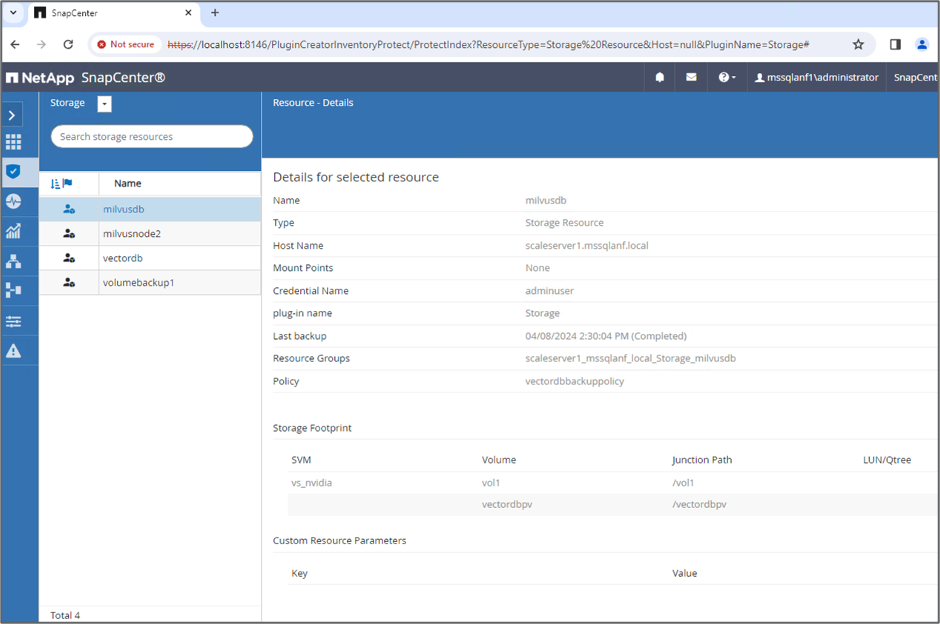Sort resources using the flag sort icon
940x624 pixels.
pyautogui.click(x=61, y=184)
